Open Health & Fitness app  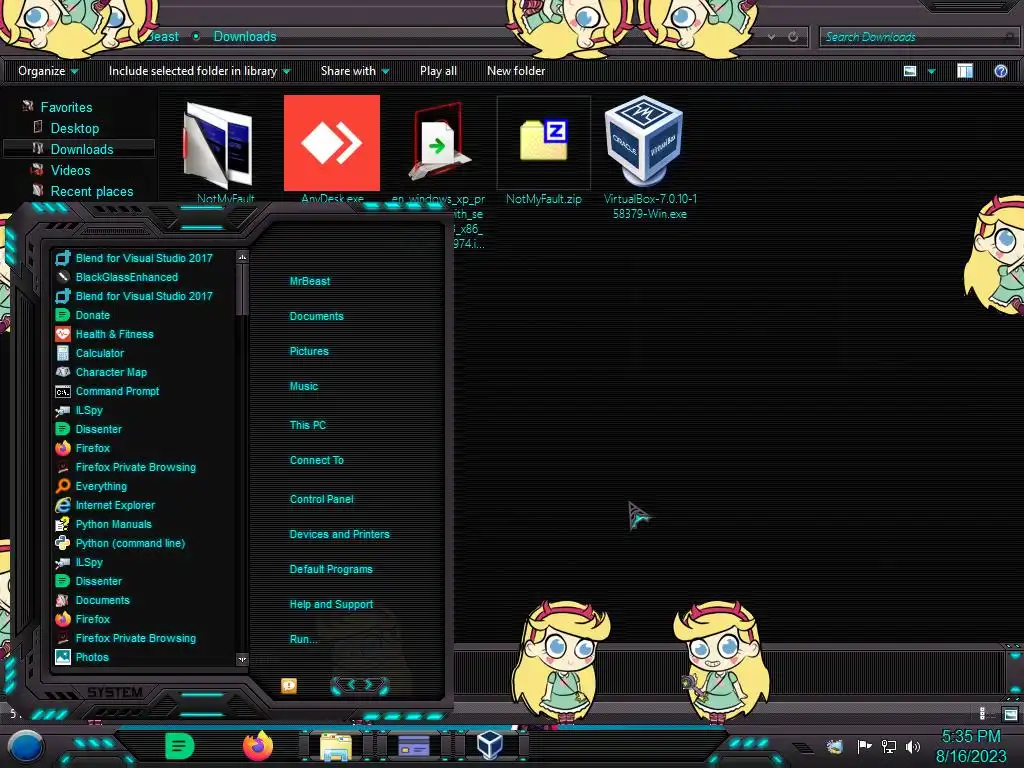coord(114,334)
